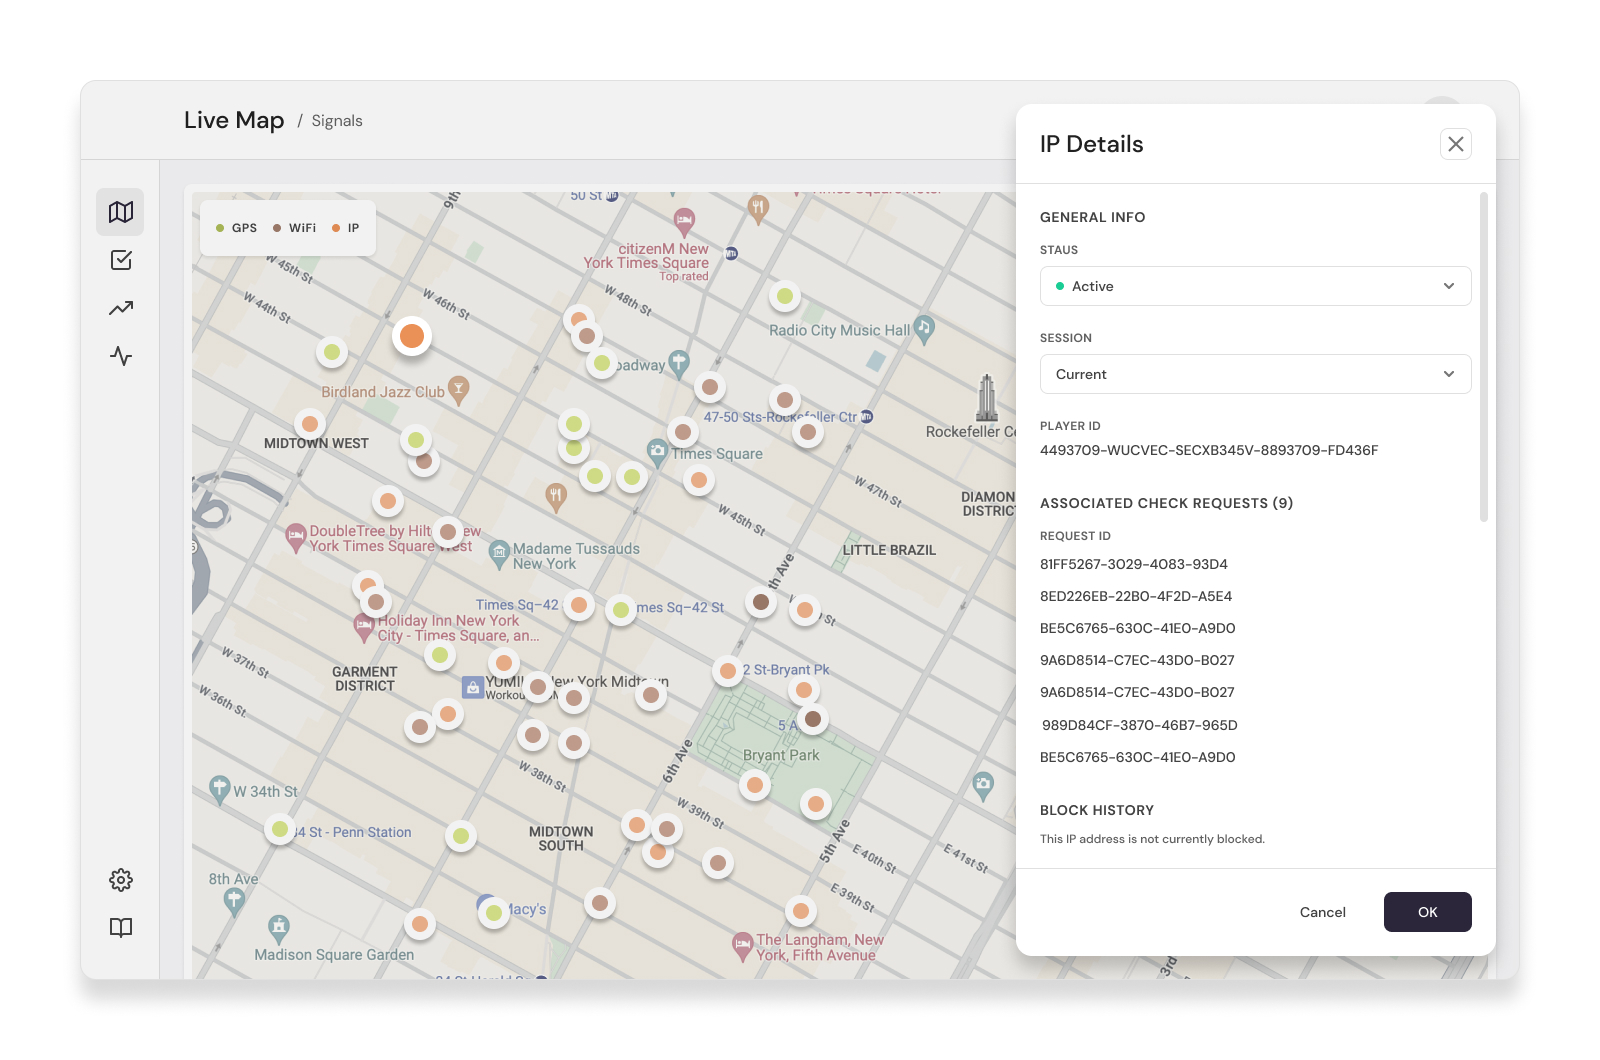This screenshot has height=1060, width=1600.
Task: Expand the Status dropdown showing Active
Action: pyautogui.click(x=1256, y=286)
